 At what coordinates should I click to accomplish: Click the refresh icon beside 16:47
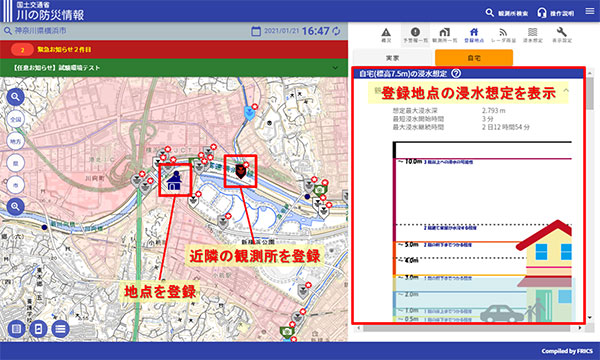coord(336,31)
